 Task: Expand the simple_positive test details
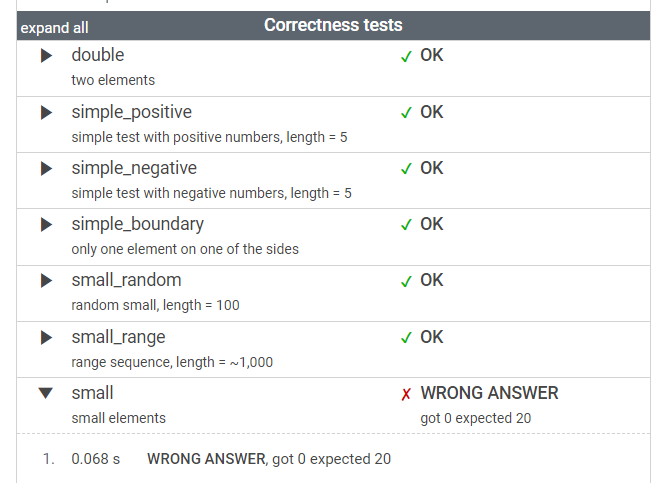click(x=46, y=113)
